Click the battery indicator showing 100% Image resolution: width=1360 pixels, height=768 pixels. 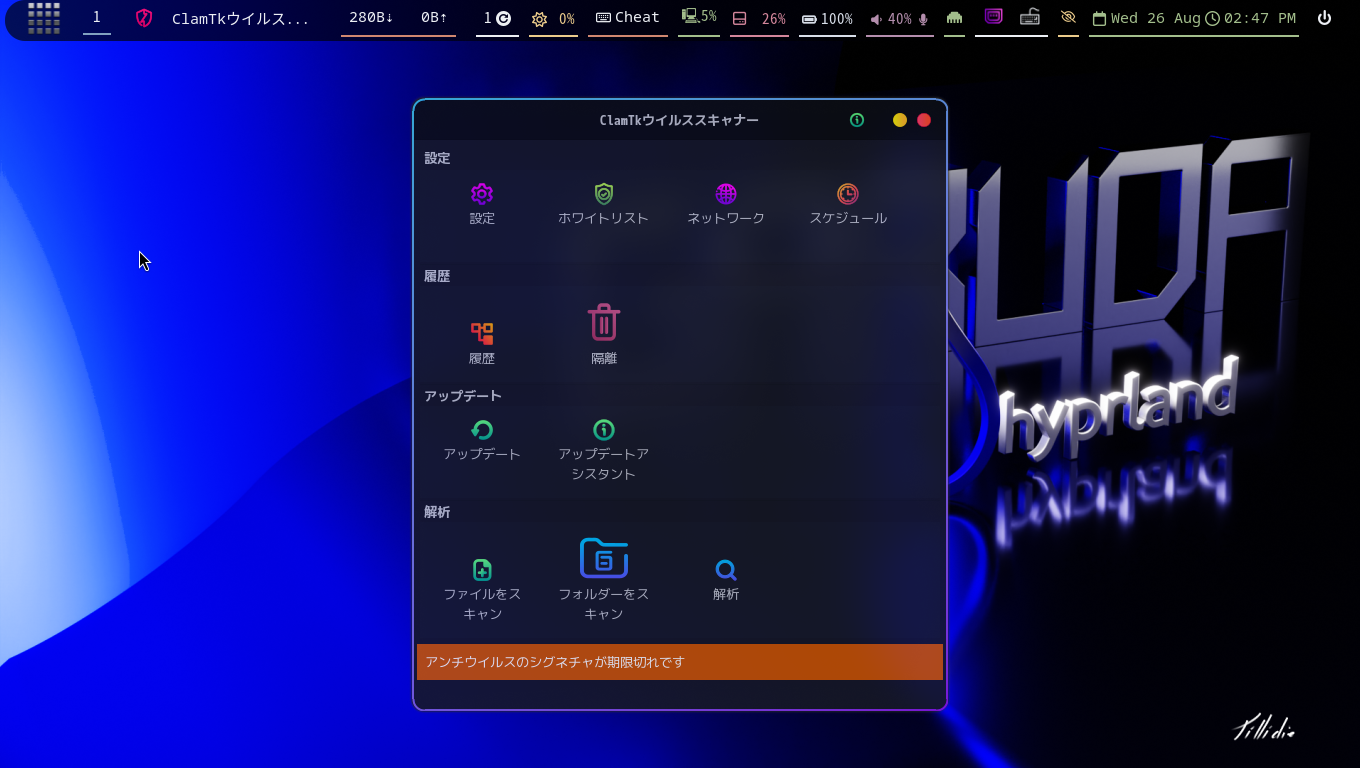pyautogui.click(x=827, y=19)
